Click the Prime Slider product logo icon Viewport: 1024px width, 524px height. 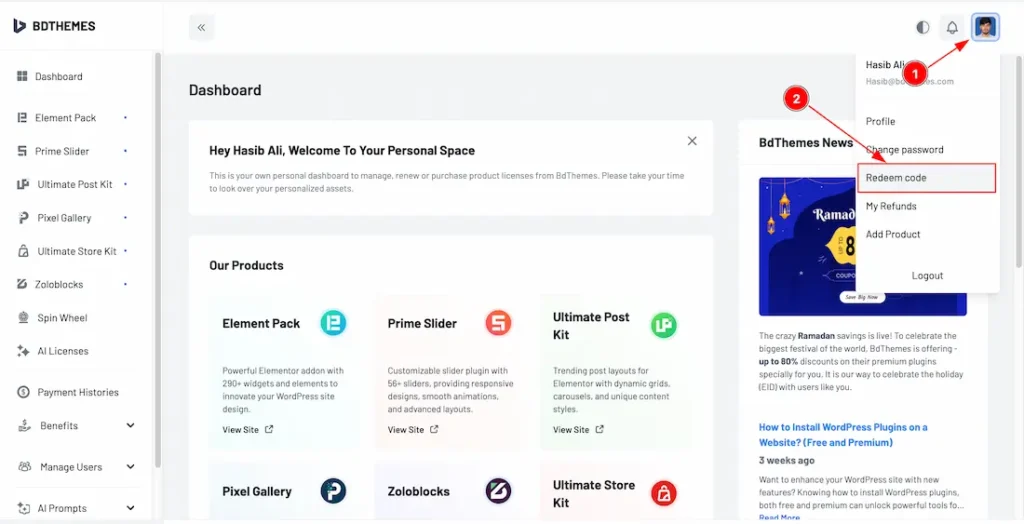pos(498,323)
